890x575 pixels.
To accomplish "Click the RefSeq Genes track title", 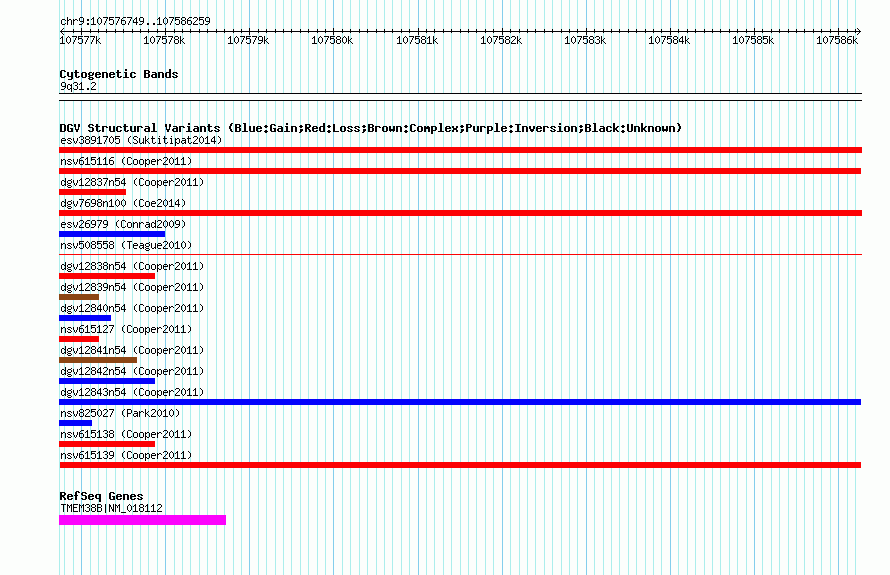I will [101, 496].
